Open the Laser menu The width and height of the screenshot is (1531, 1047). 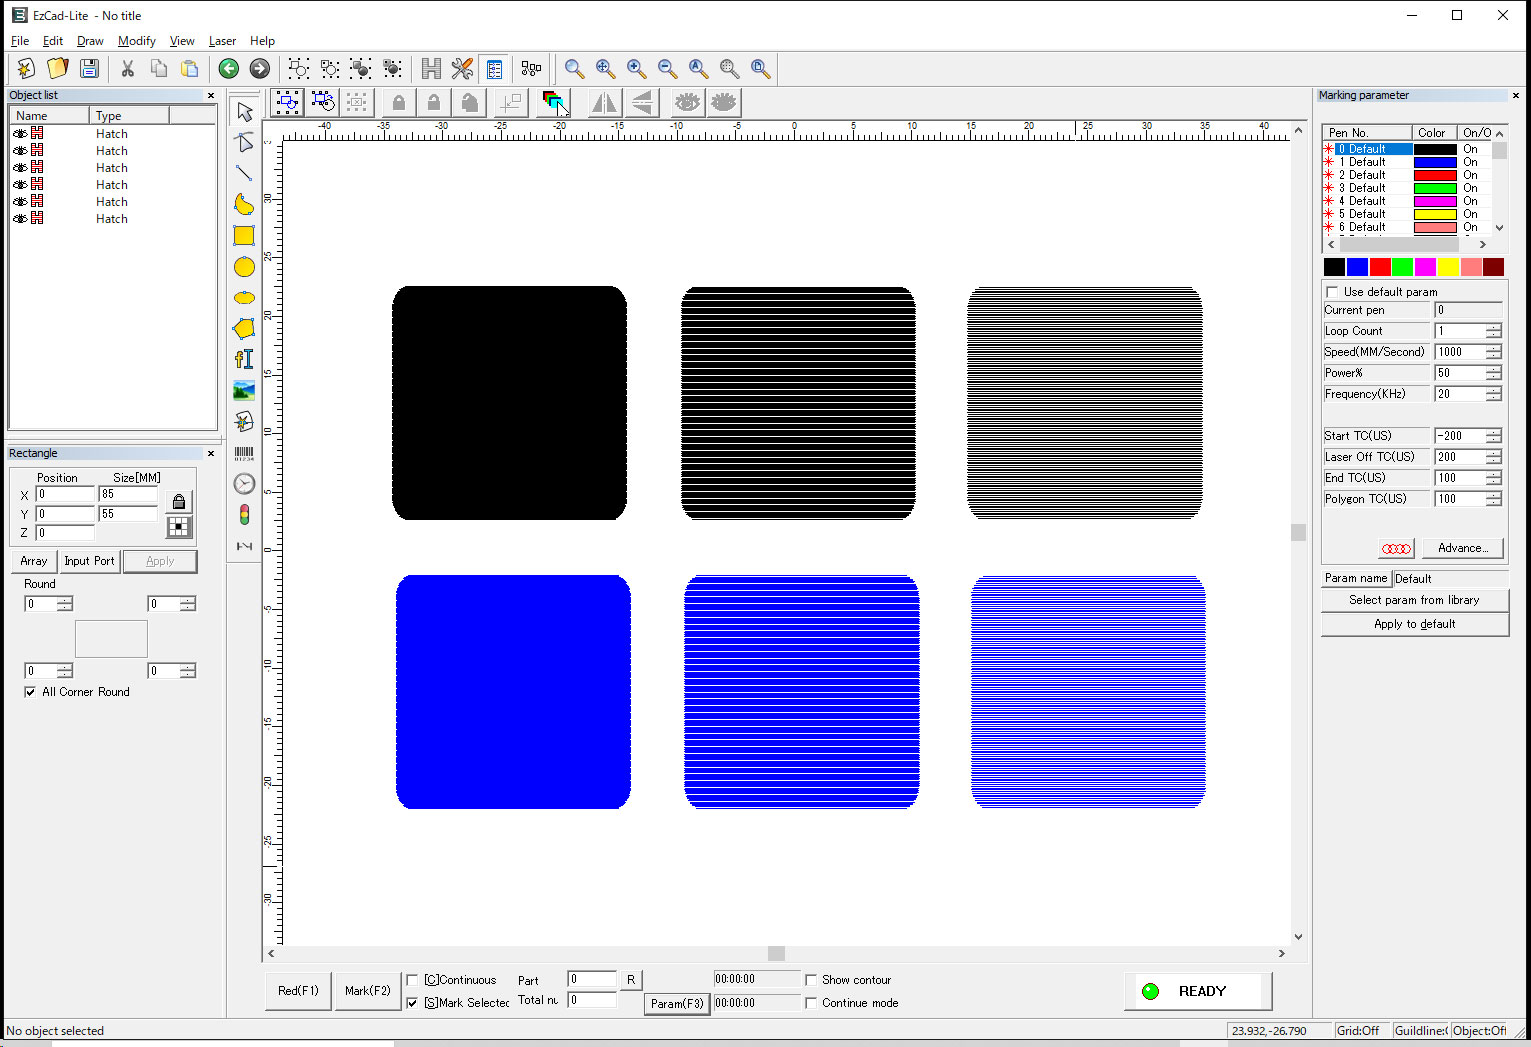(222, 41)
